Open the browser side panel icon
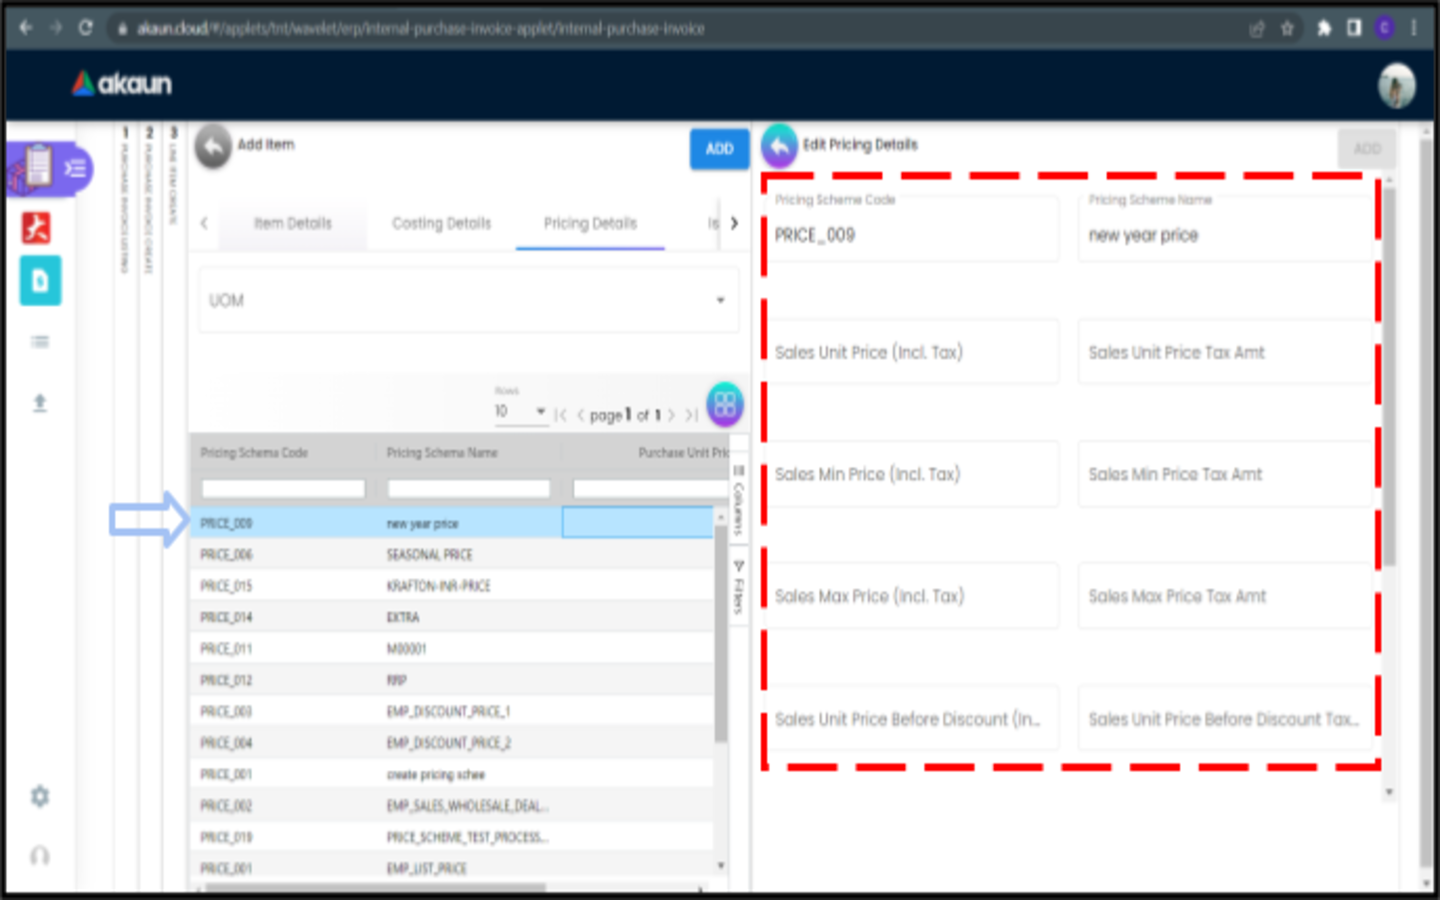 point(1354,28)
